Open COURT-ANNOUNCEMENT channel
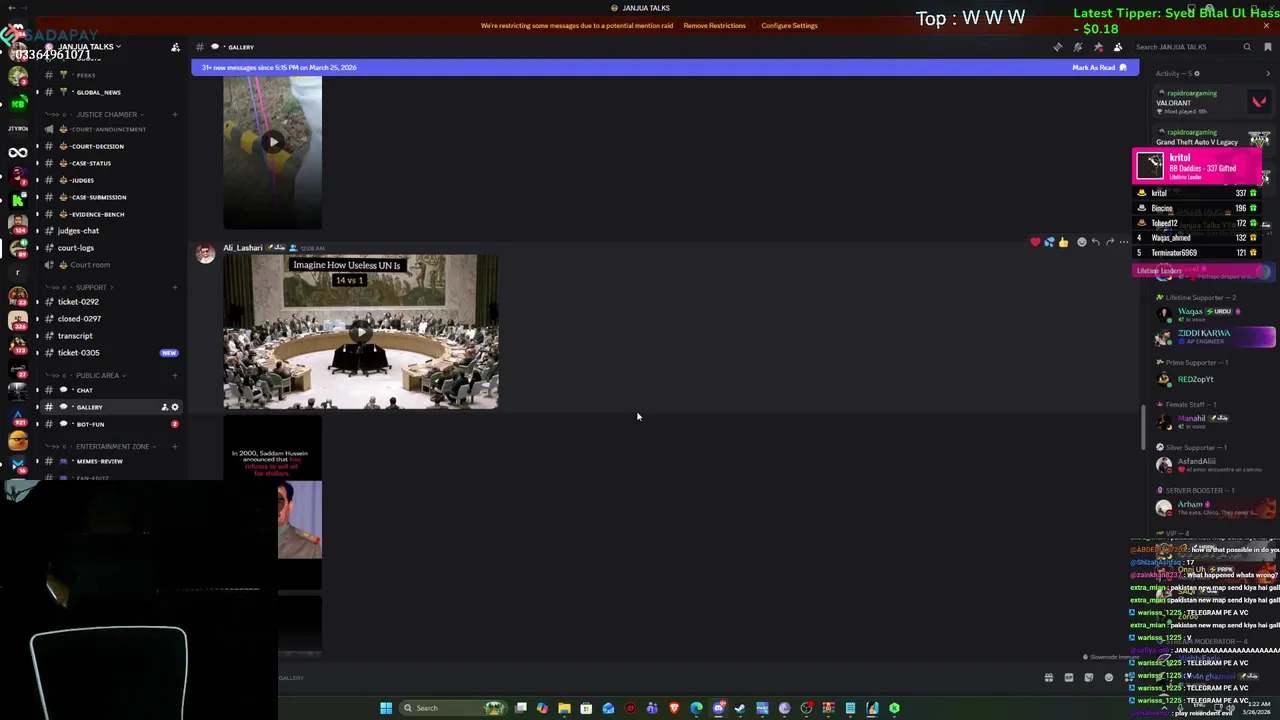Viewport: 1280px width, 720px height. click(x=110, y=129)
